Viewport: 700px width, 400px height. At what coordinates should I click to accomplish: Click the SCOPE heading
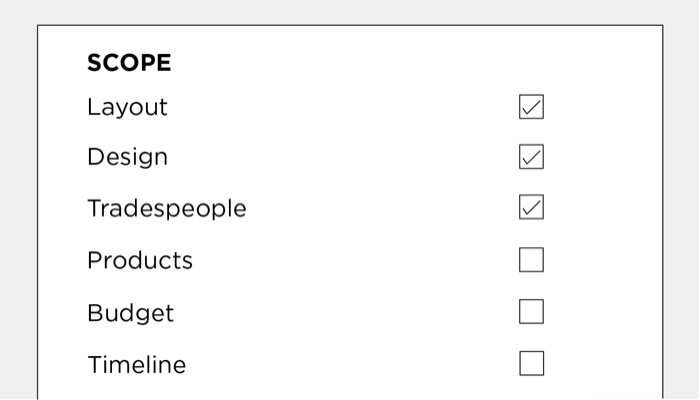[129, 63]
